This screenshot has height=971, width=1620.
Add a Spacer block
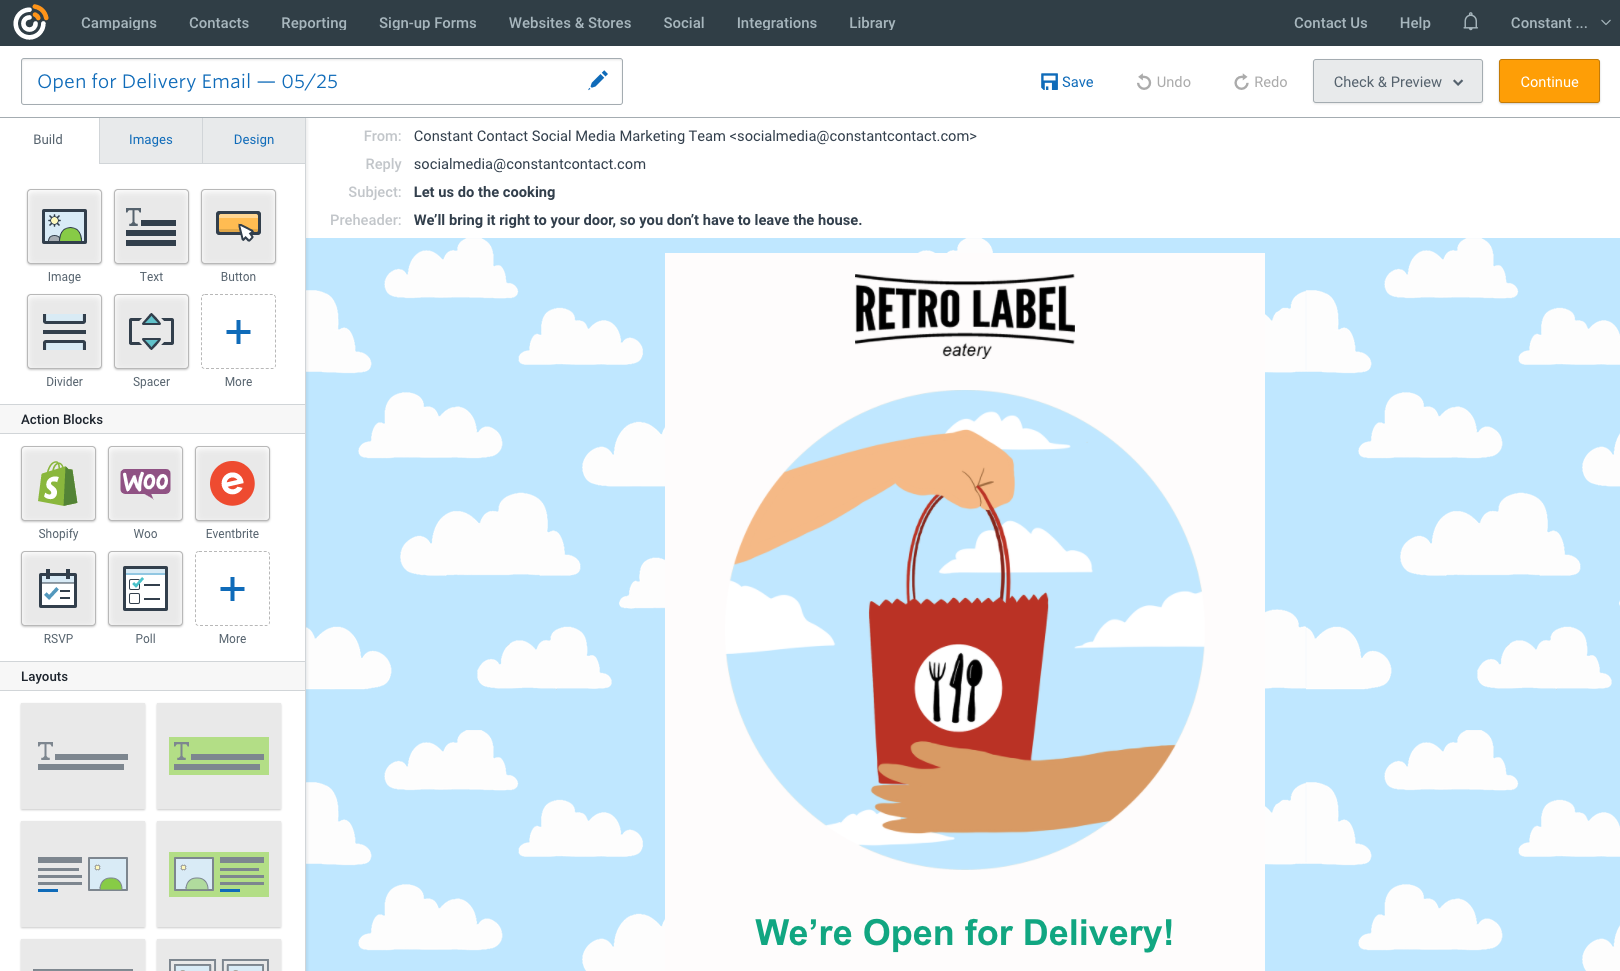tap(151, 331)
